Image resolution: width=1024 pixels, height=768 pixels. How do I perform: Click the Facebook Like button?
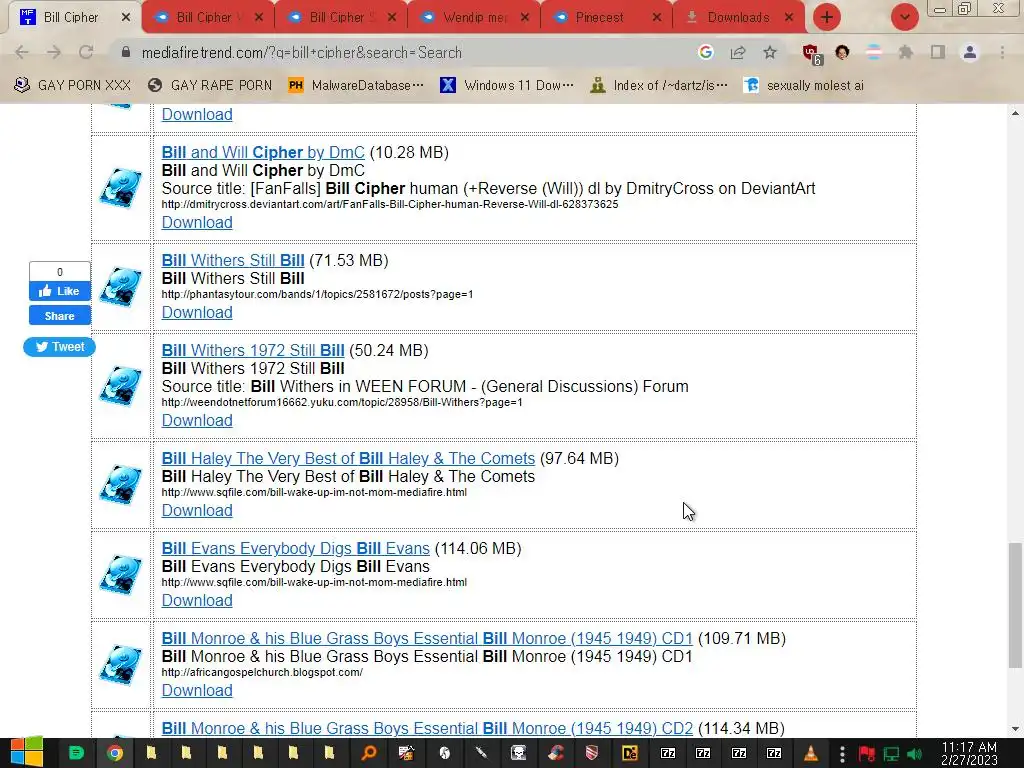coord(59,291)
